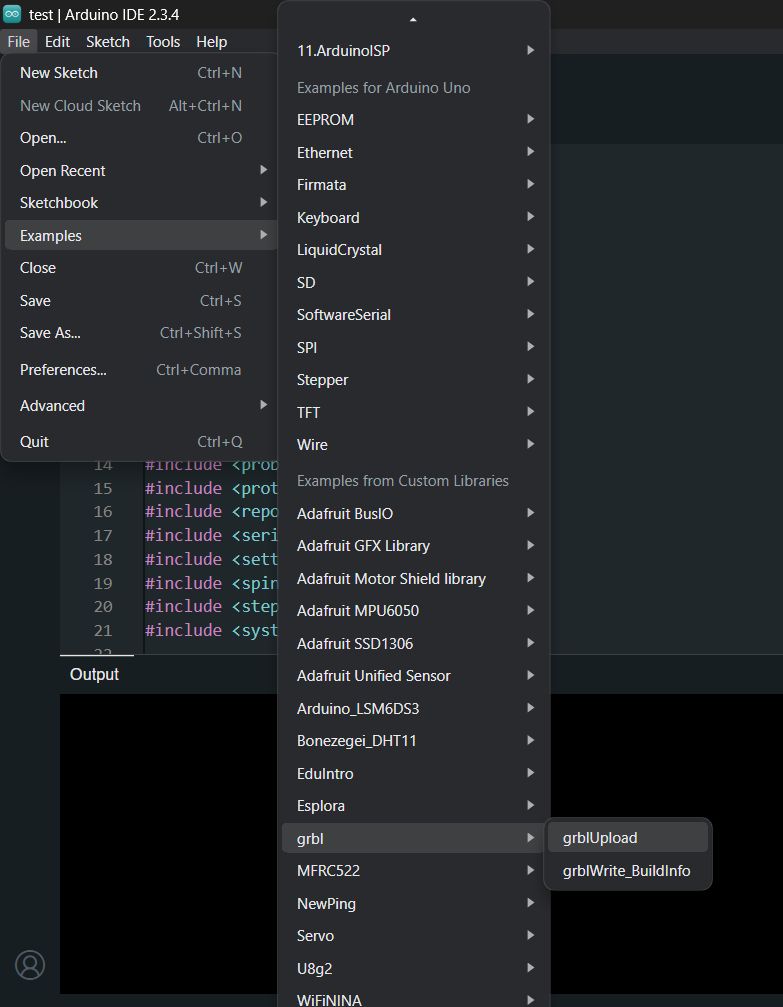Open the grblUpload example sketch
The height and width of the screenshot is (1007, 783).
tap(628, 837)
